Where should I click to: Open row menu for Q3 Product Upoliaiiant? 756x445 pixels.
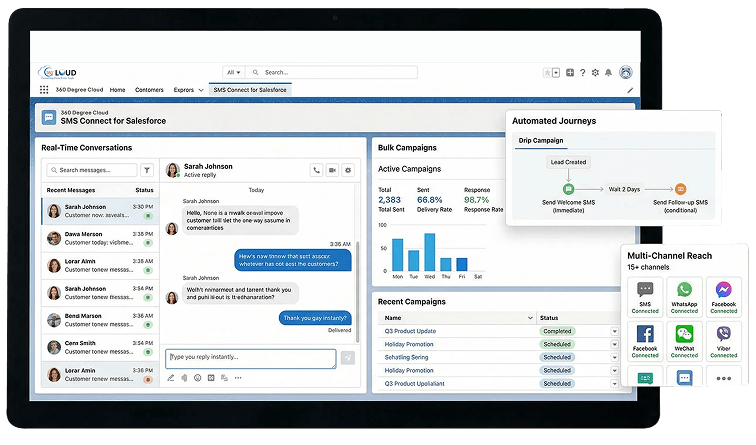pyautogui.click(x=615, y=384)
